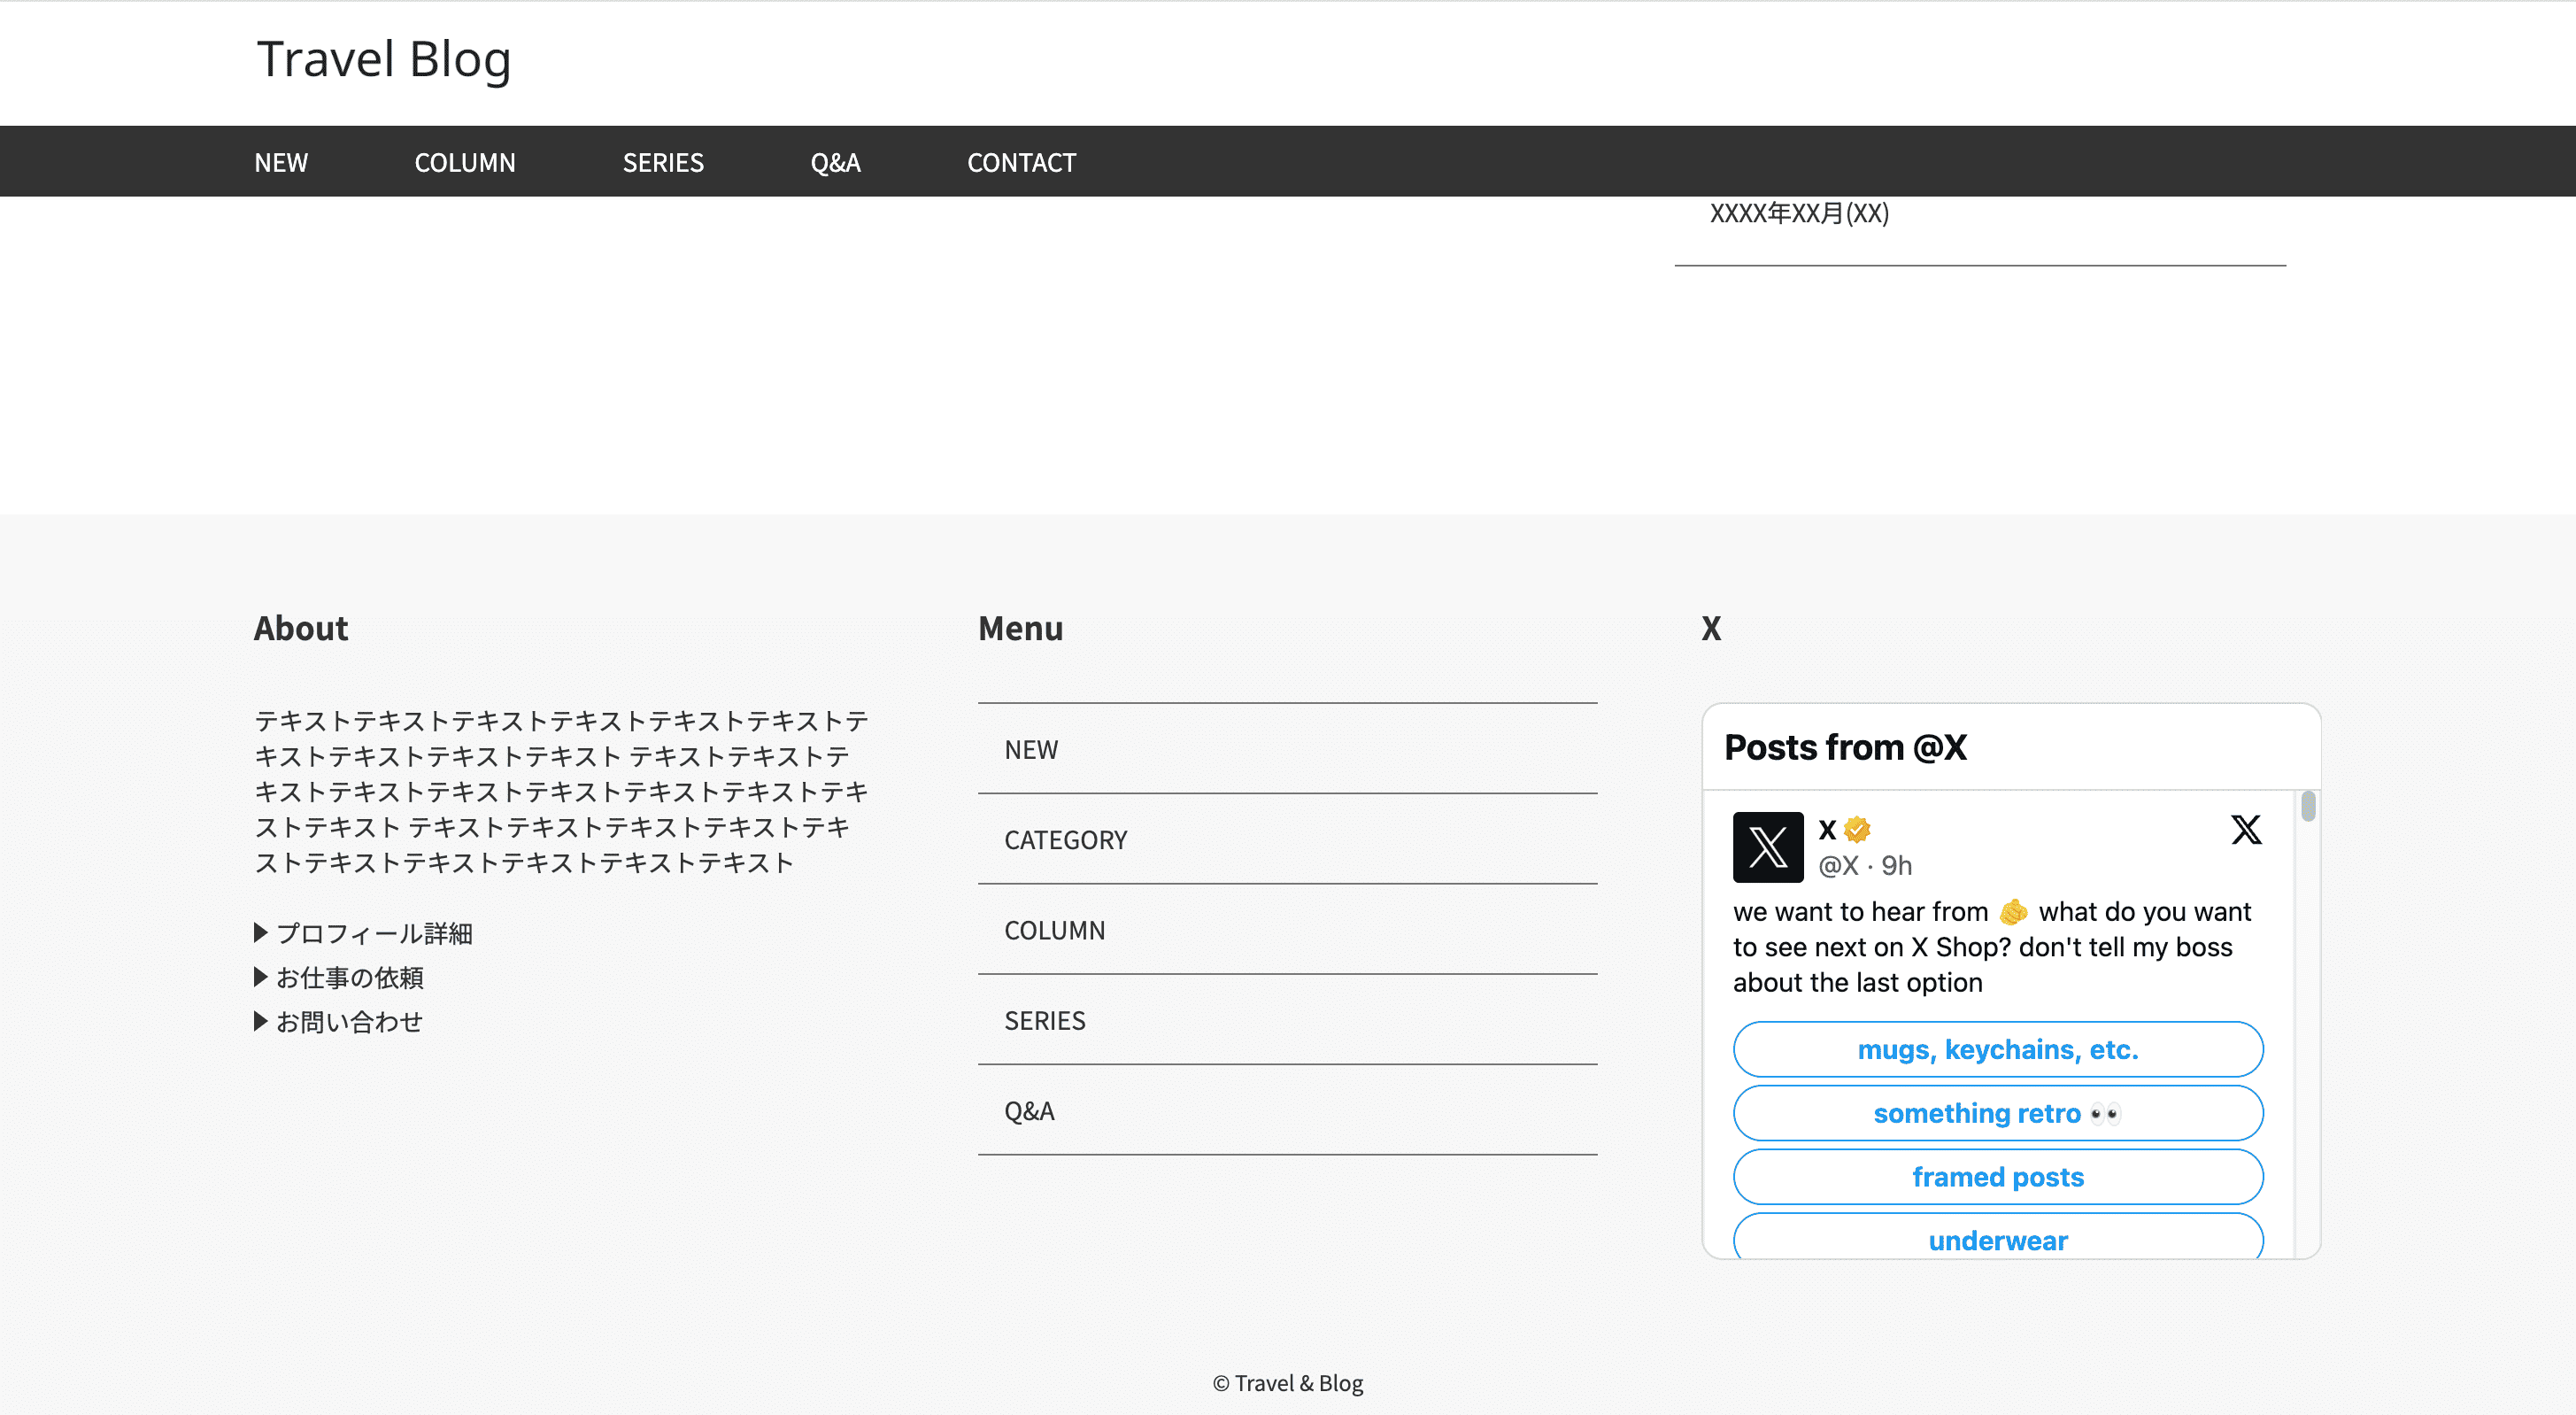Click the SERIES footer menu item
Viewport: 2576px width, 1415px height.
point(1044,1019)
